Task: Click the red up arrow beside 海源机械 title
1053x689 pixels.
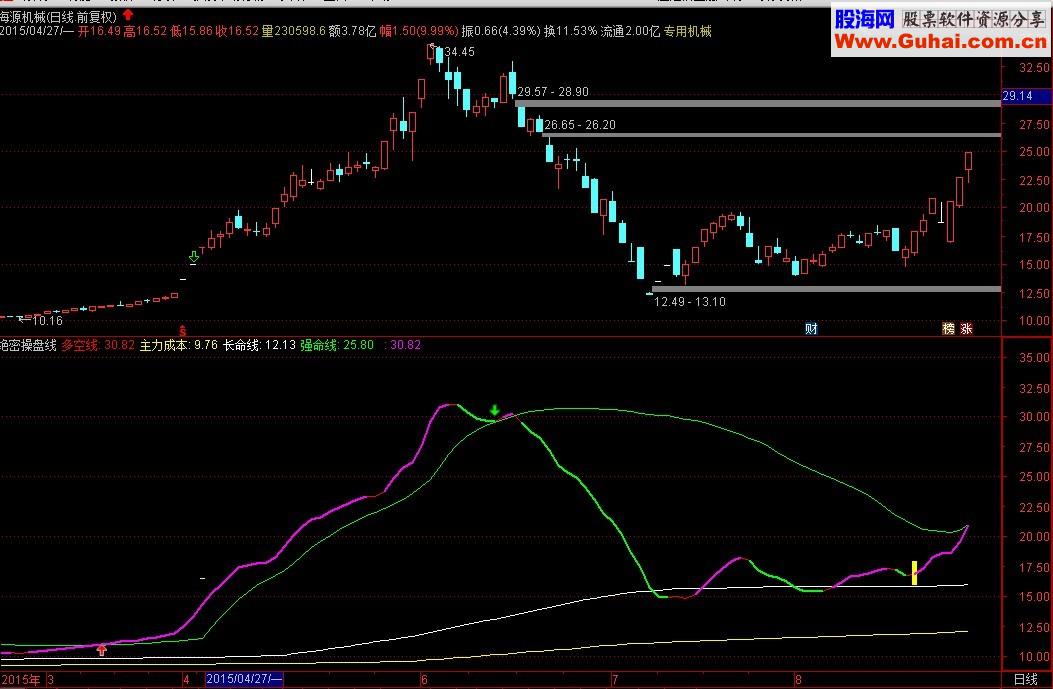Action: pyautogui.click(x=128, y=15)
